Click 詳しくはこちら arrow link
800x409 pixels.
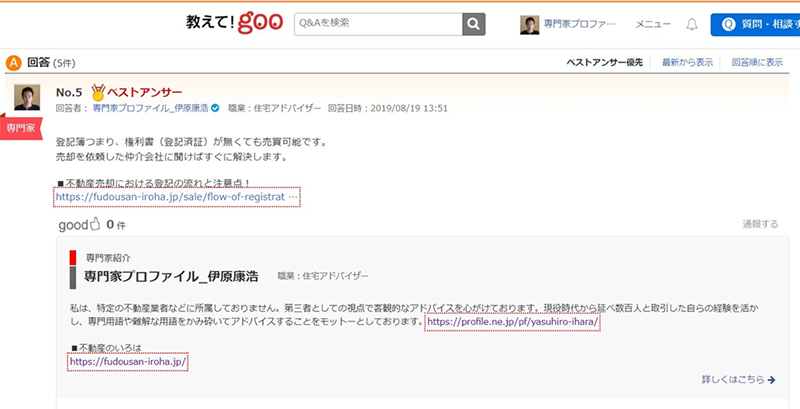click(738, 379)
